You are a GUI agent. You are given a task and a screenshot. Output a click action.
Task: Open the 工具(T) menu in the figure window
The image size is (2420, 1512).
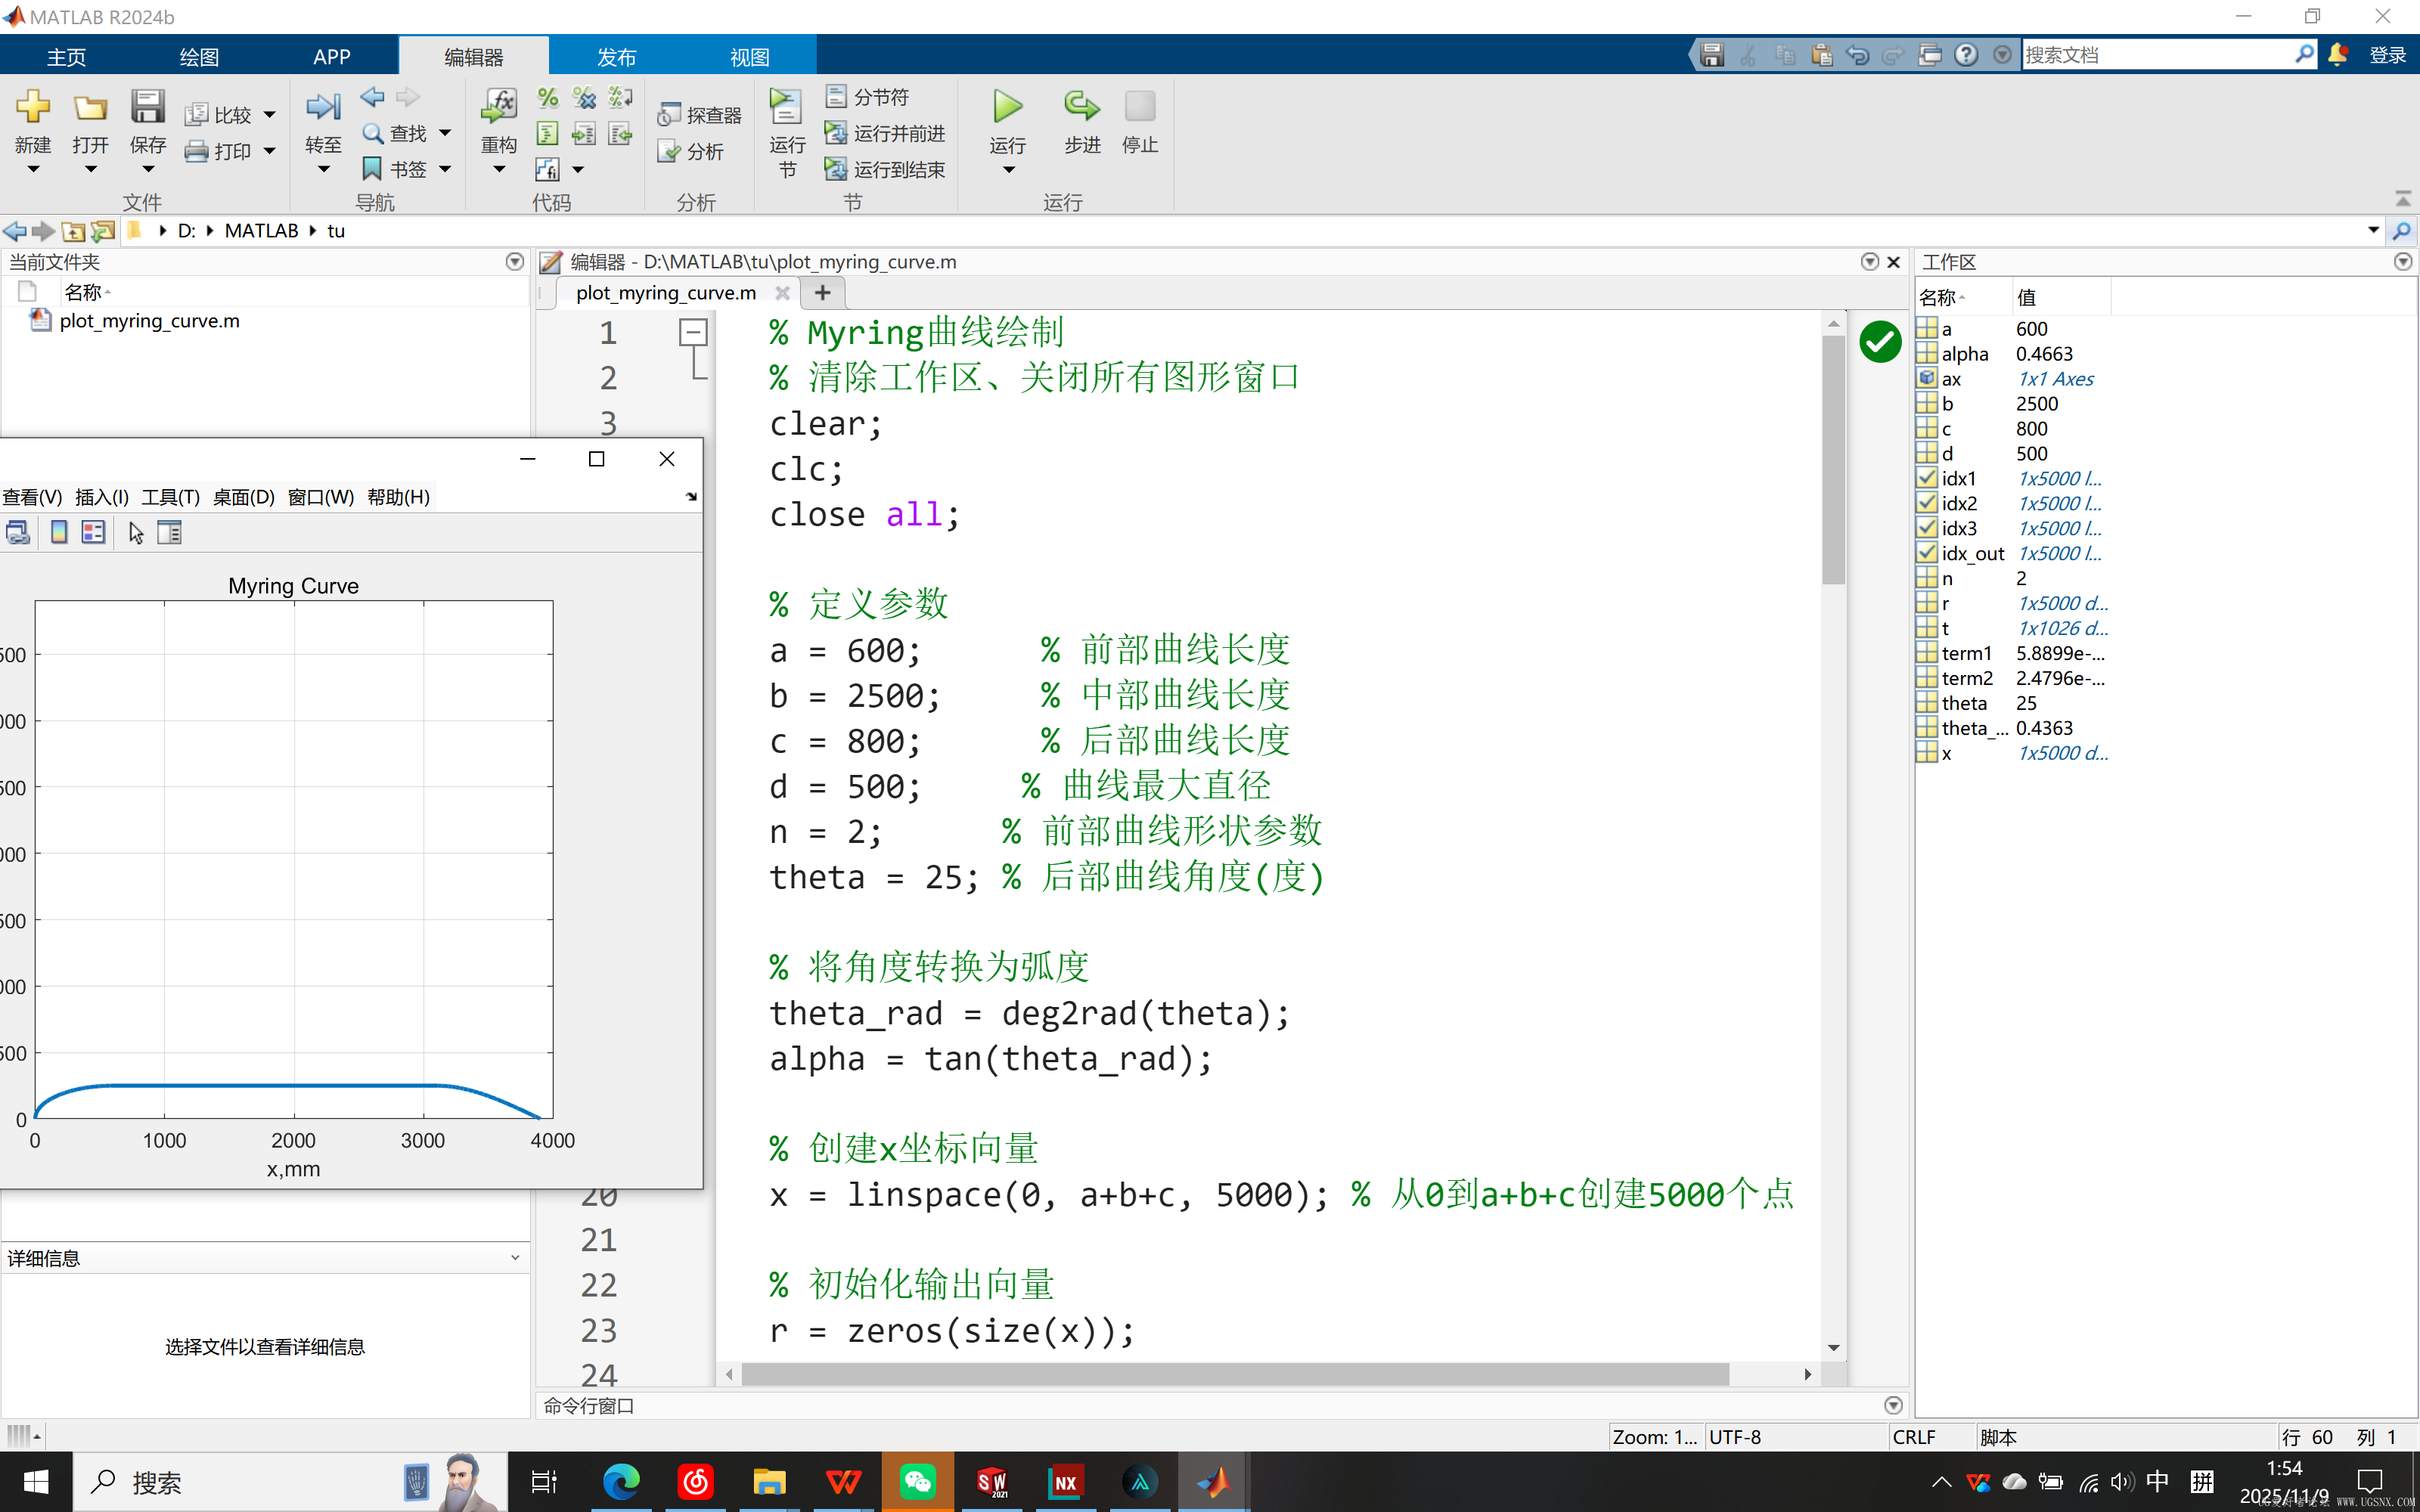(x=170, y=497)
